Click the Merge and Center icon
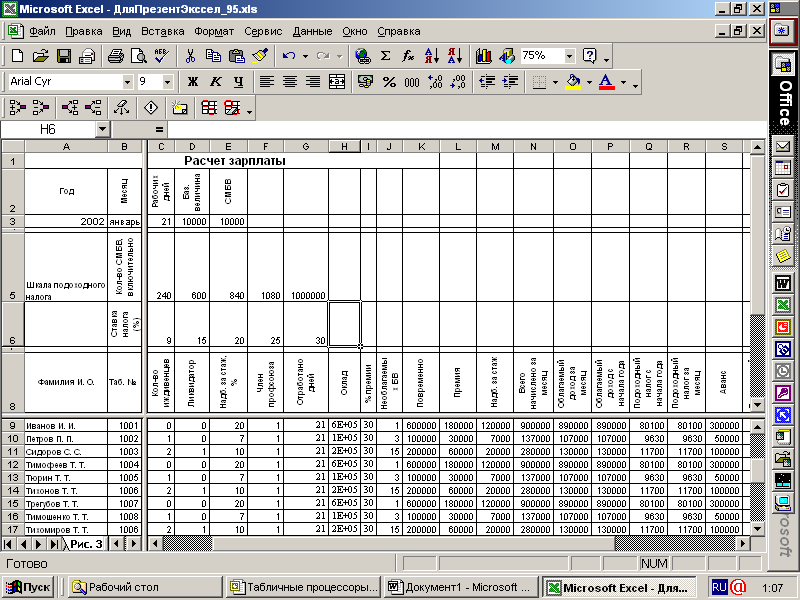Screen dimensions: 800x600 point(337,82)
